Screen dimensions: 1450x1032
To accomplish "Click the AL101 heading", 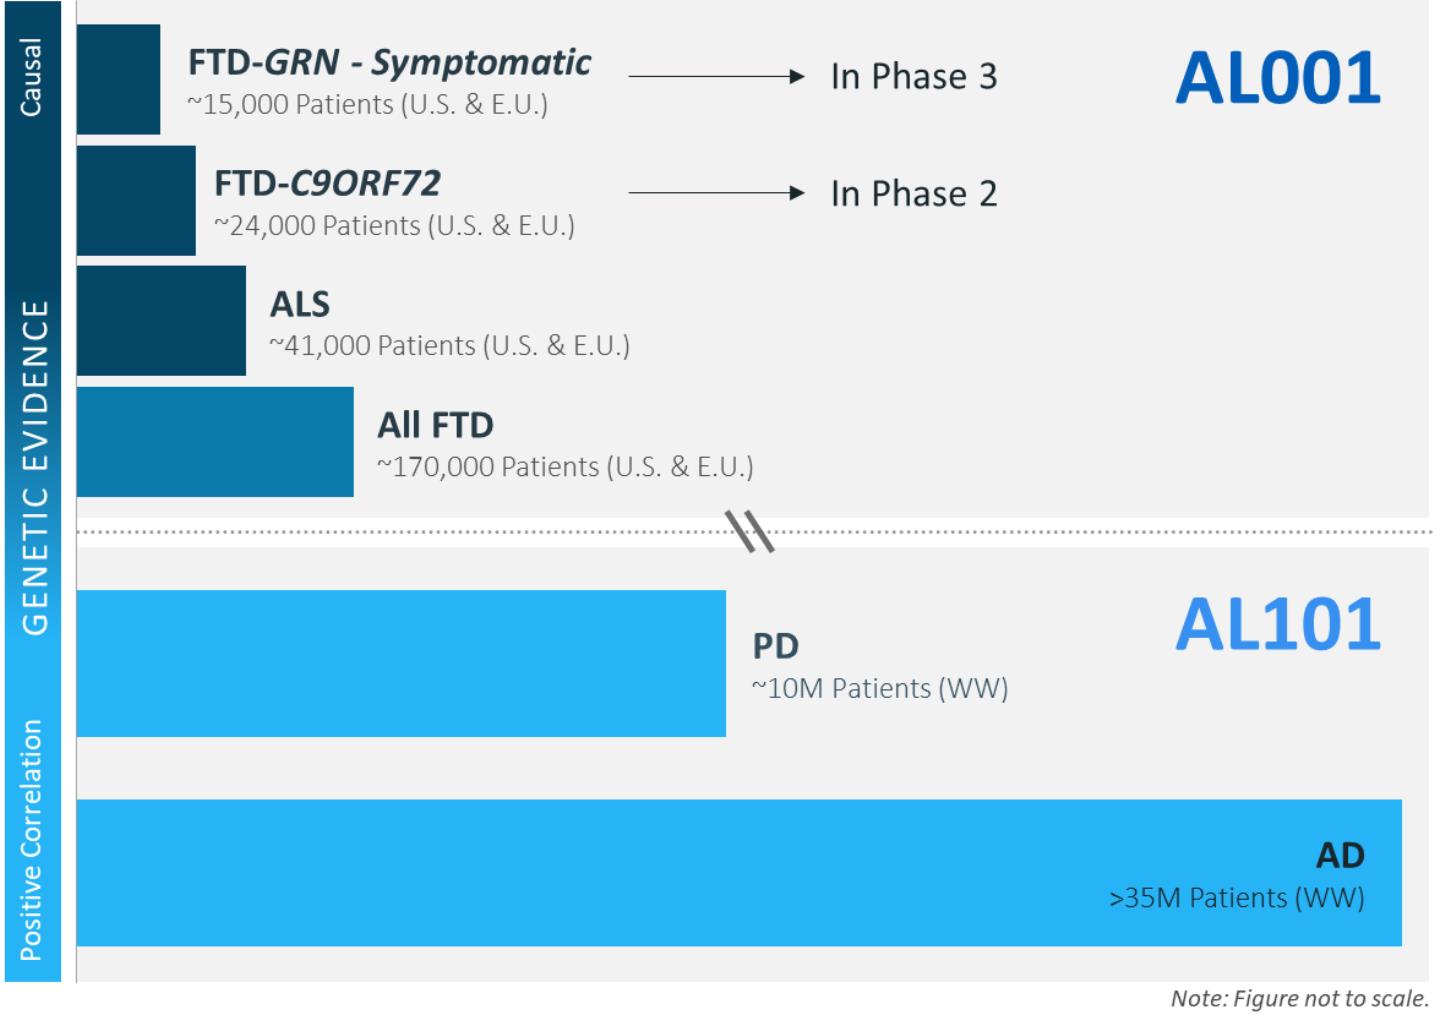I will coord(1277,624).
